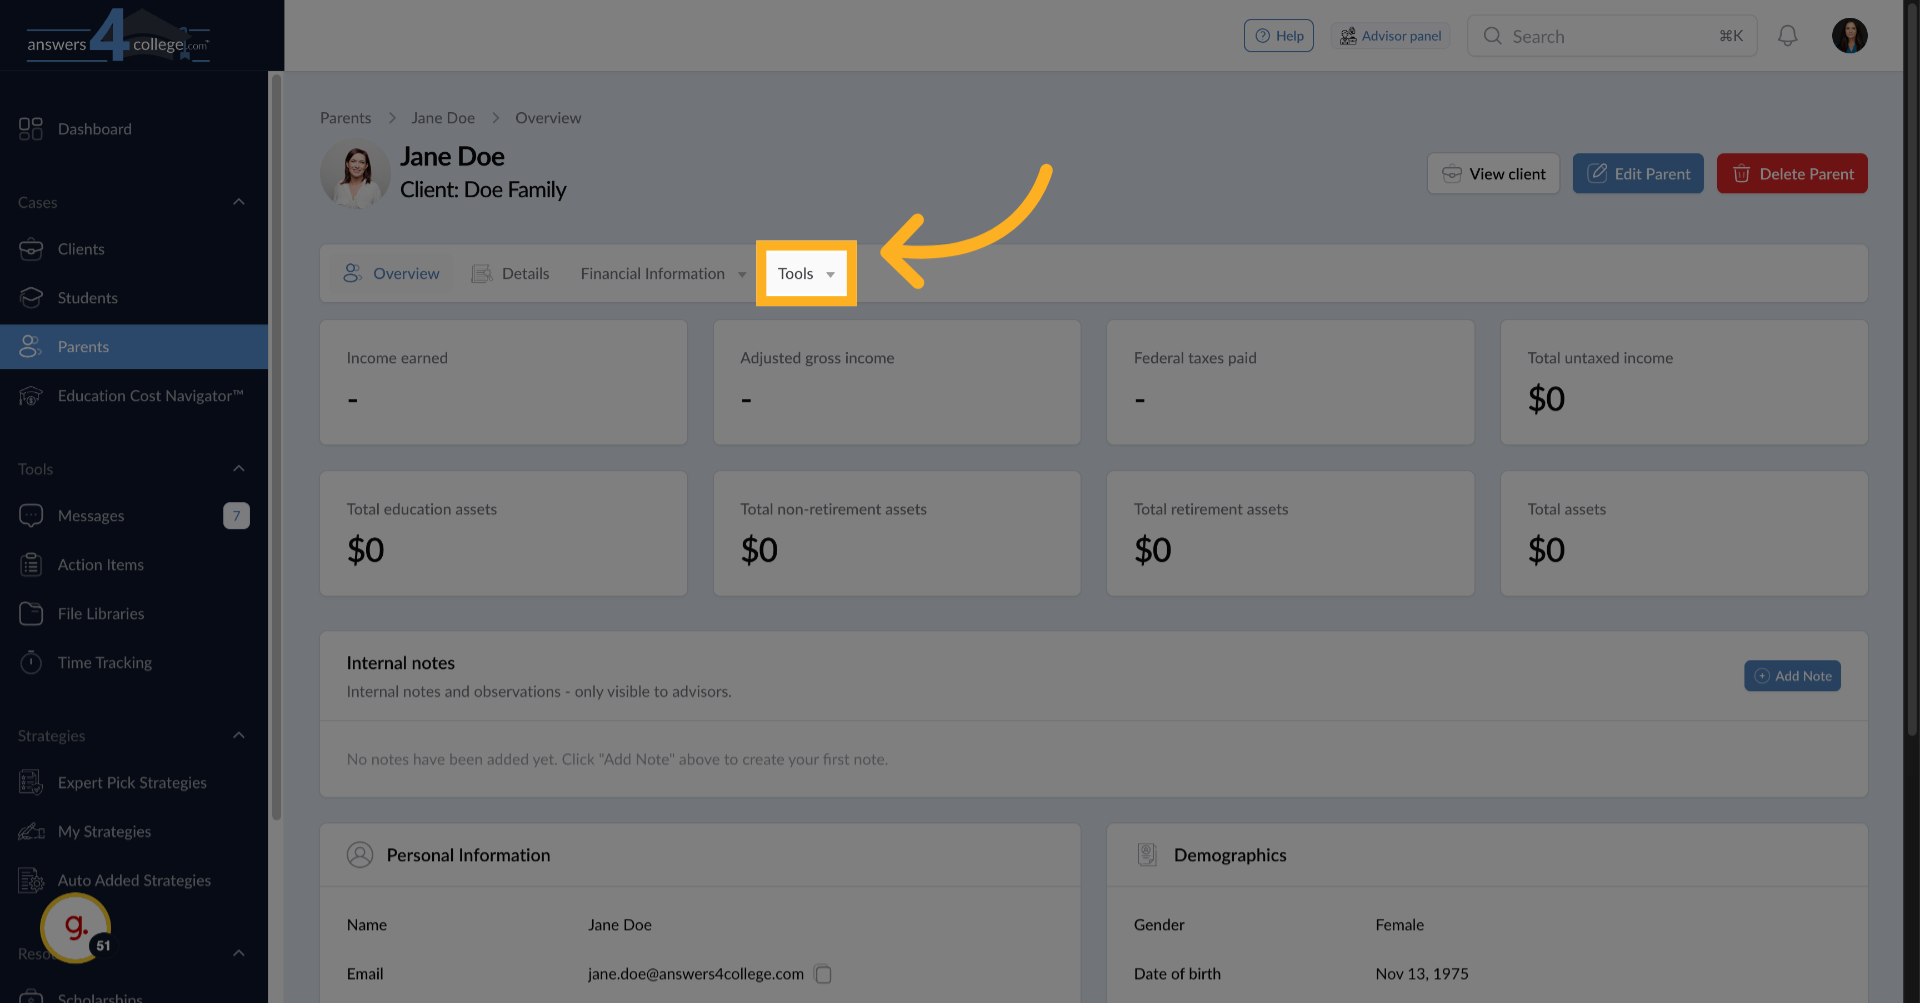Image resolution: width=1920 pixels, height=1003 pixels.
Task: Click the Add Note button
Action: pos(1792,676)
